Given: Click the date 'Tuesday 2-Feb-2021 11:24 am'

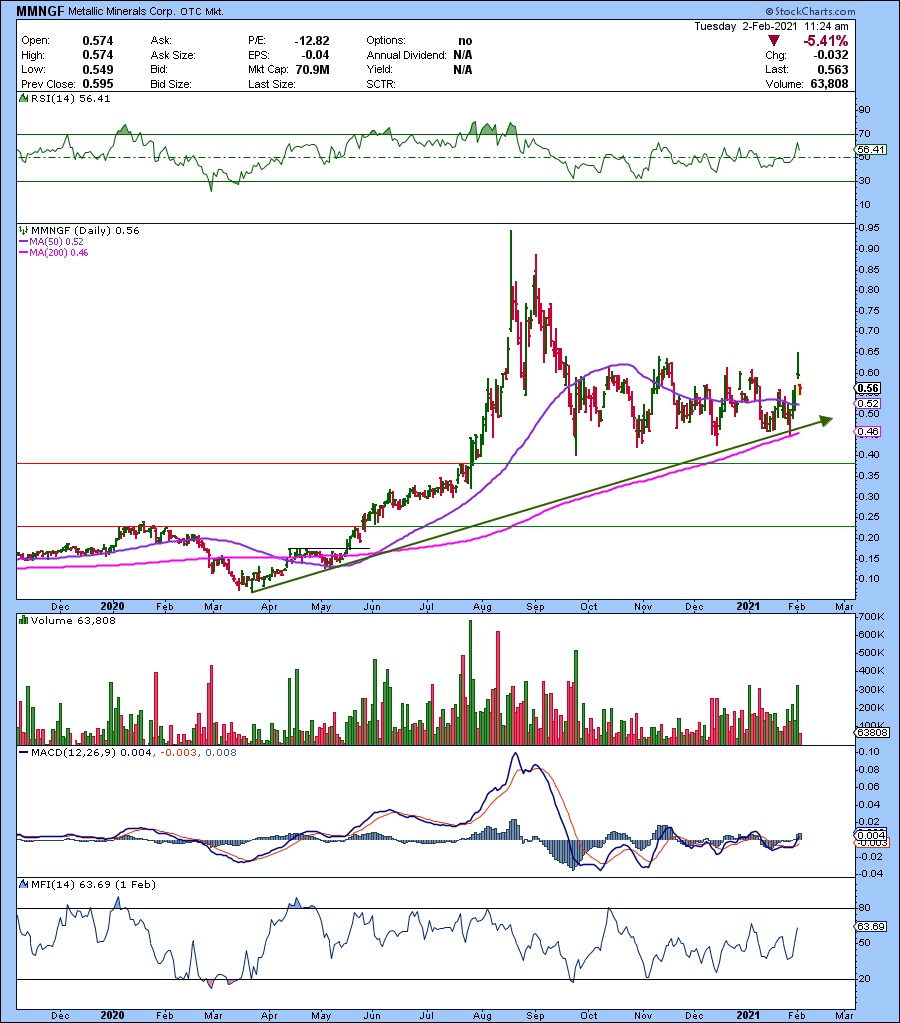Looking at the screenshot, I should [771, 27].
